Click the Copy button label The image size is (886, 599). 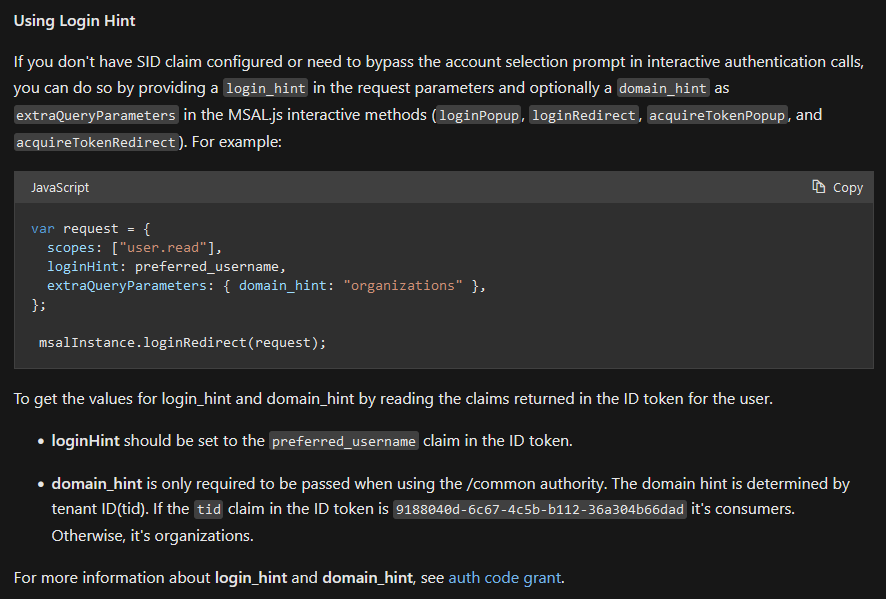848,188
